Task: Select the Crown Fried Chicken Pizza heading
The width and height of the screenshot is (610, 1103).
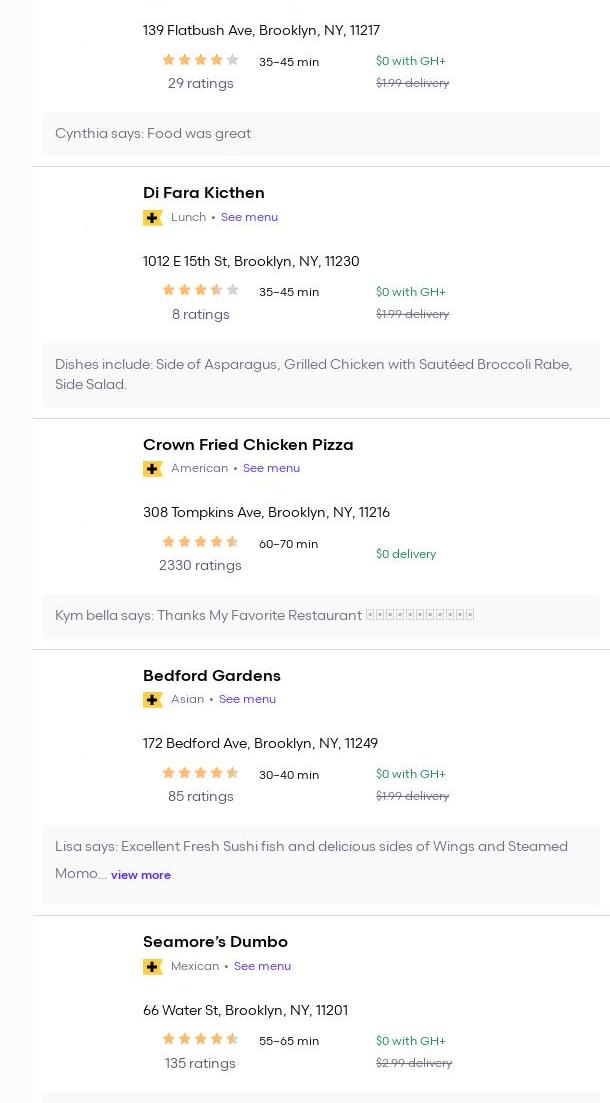Action: click(x=248, y=445)
